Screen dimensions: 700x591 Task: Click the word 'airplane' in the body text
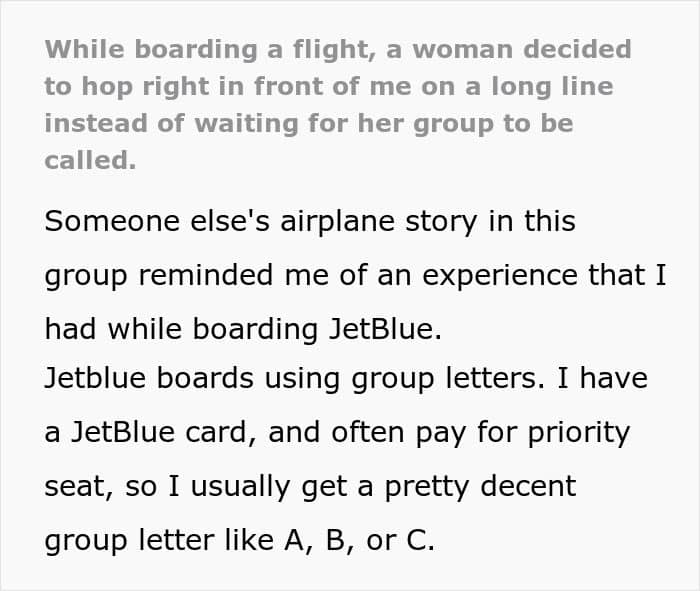pyautogui.click(x=338, y=222)
